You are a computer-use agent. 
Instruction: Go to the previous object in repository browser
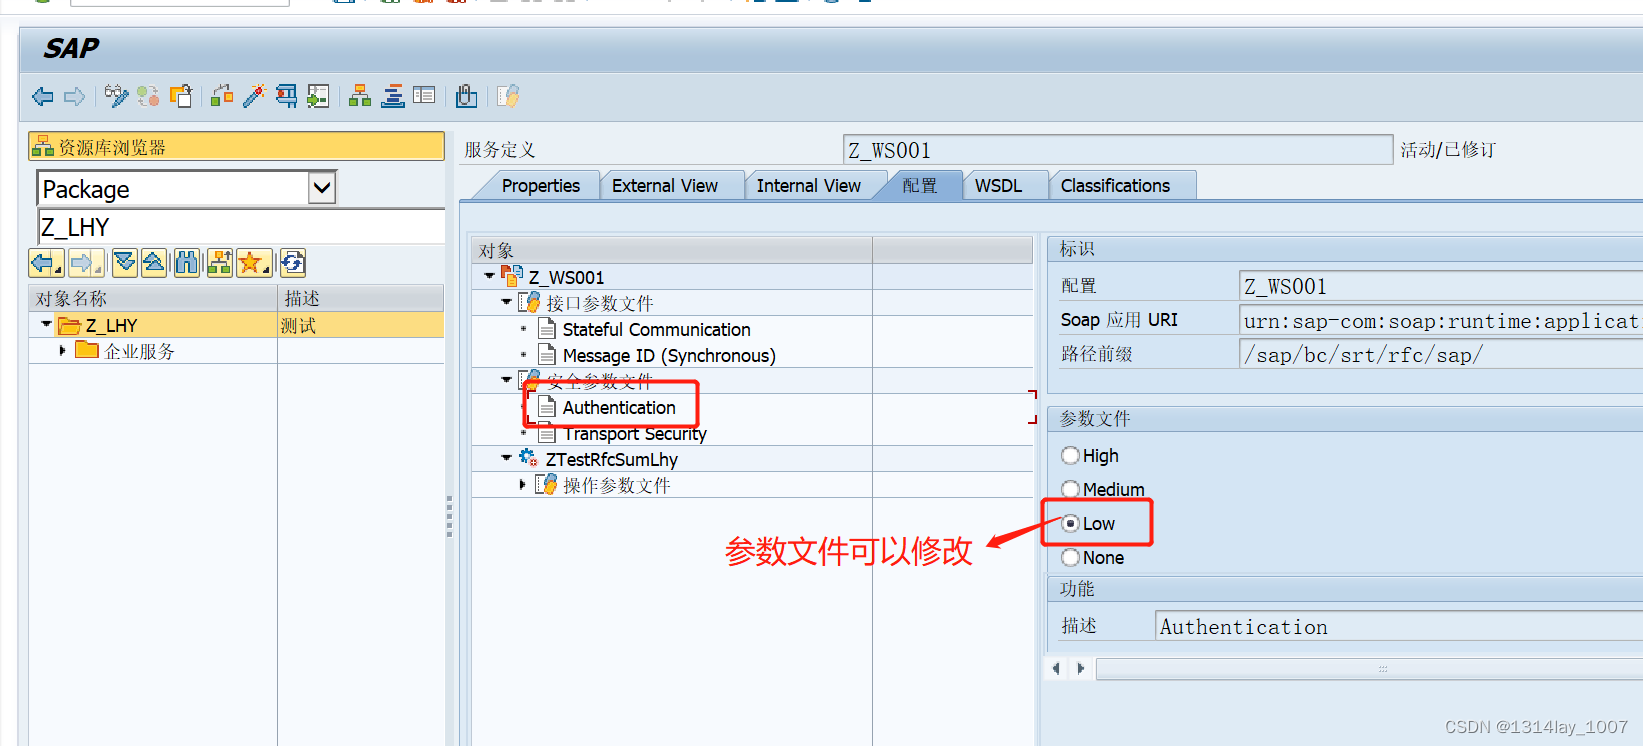tap(46, 263)
